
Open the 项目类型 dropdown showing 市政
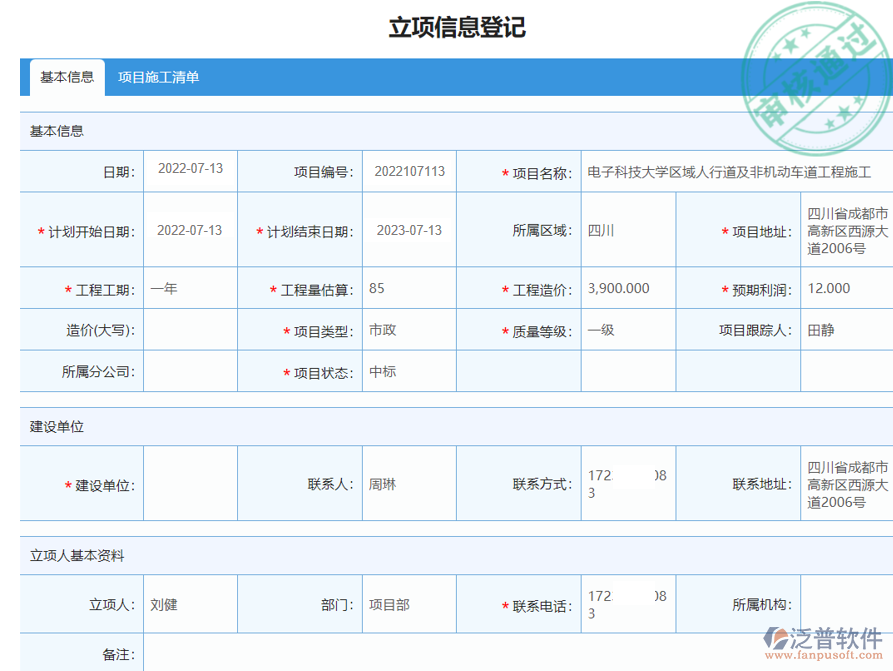click(408, 329)
